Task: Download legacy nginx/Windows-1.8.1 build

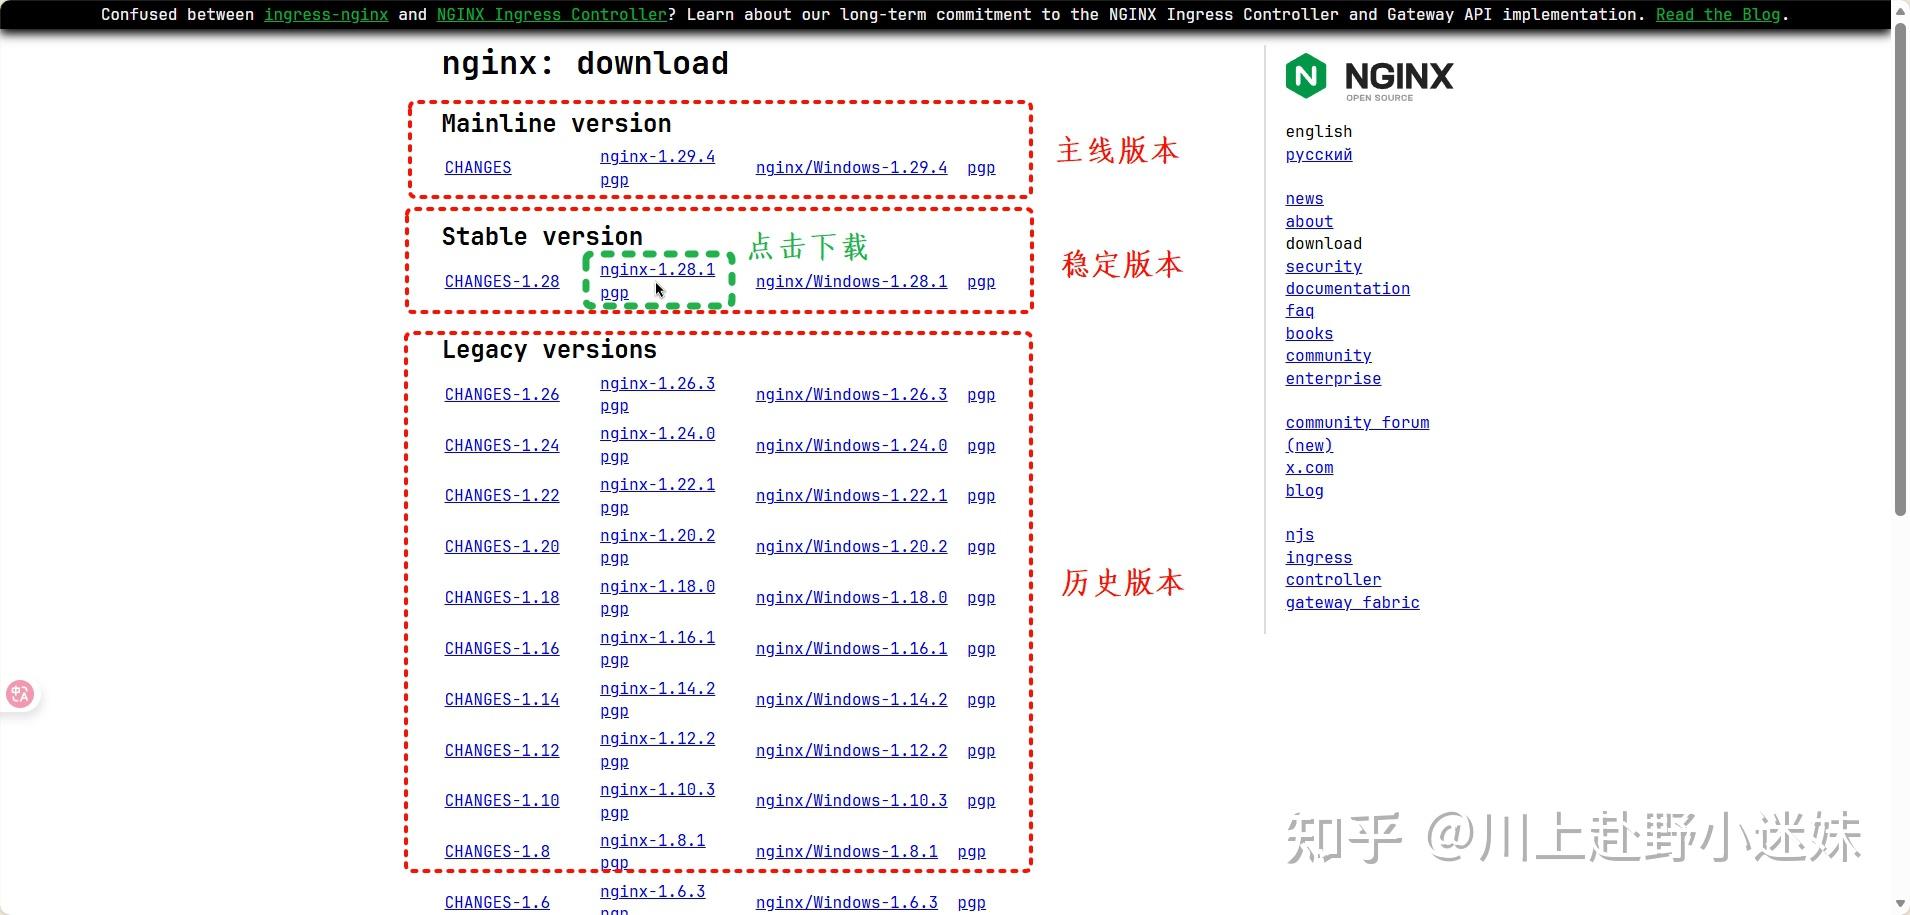Action: coord(846,851)
